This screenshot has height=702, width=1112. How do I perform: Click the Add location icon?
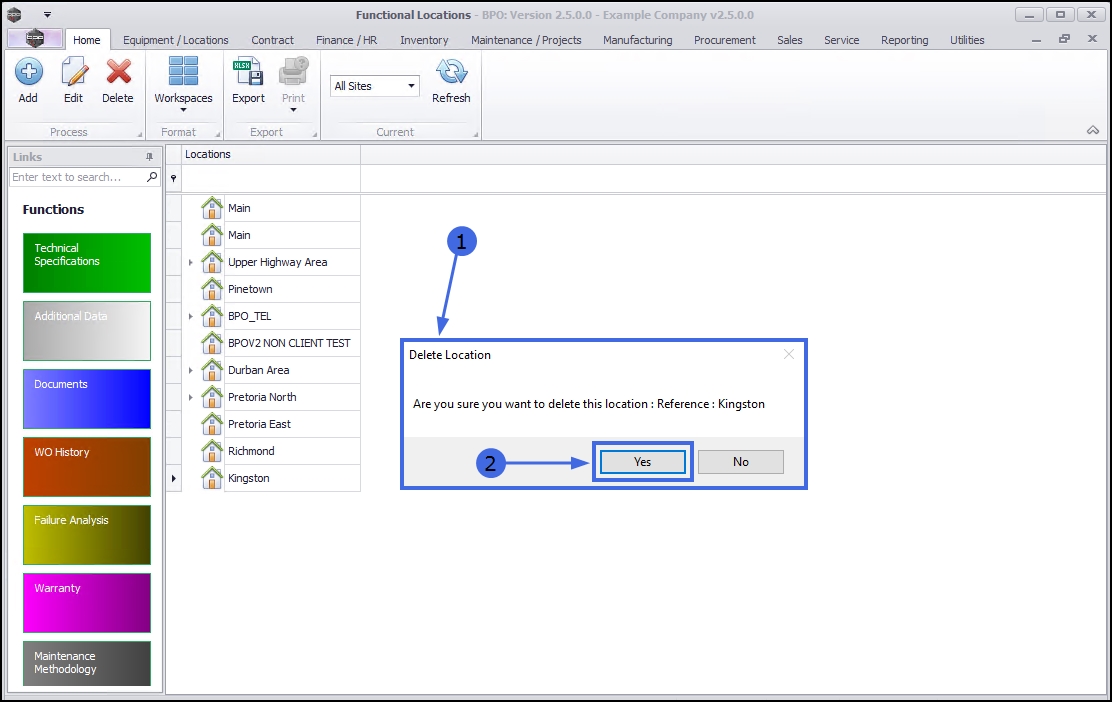tap(28, 72)
